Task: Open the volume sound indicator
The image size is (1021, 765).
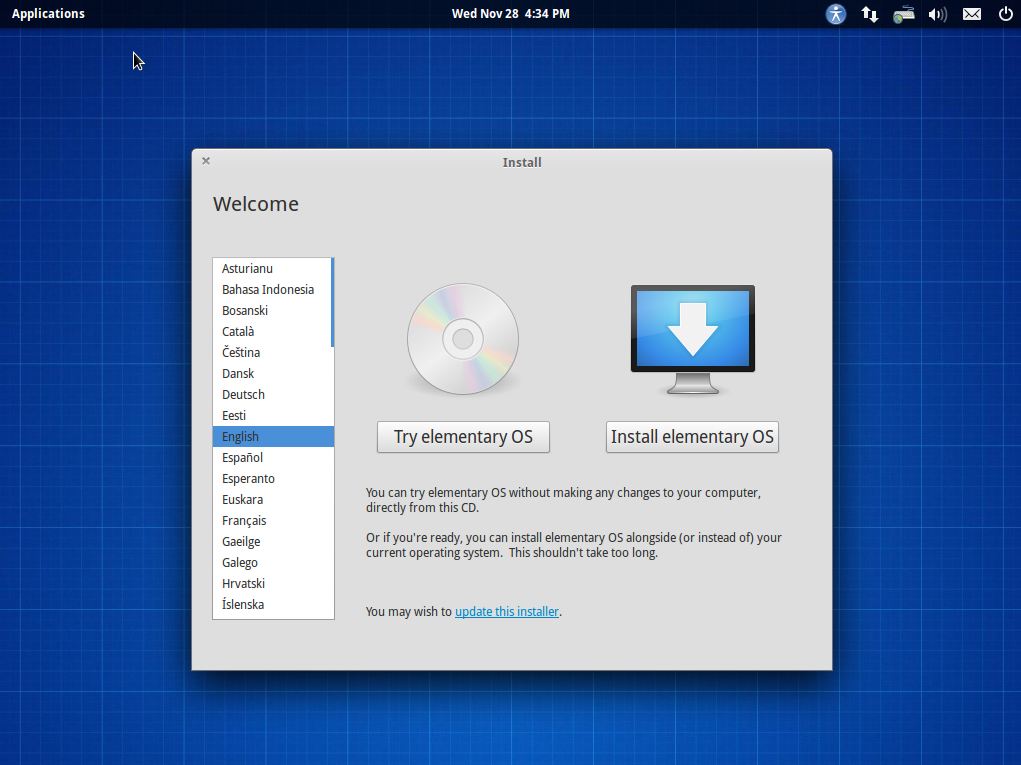Action: tap(937, 14)
